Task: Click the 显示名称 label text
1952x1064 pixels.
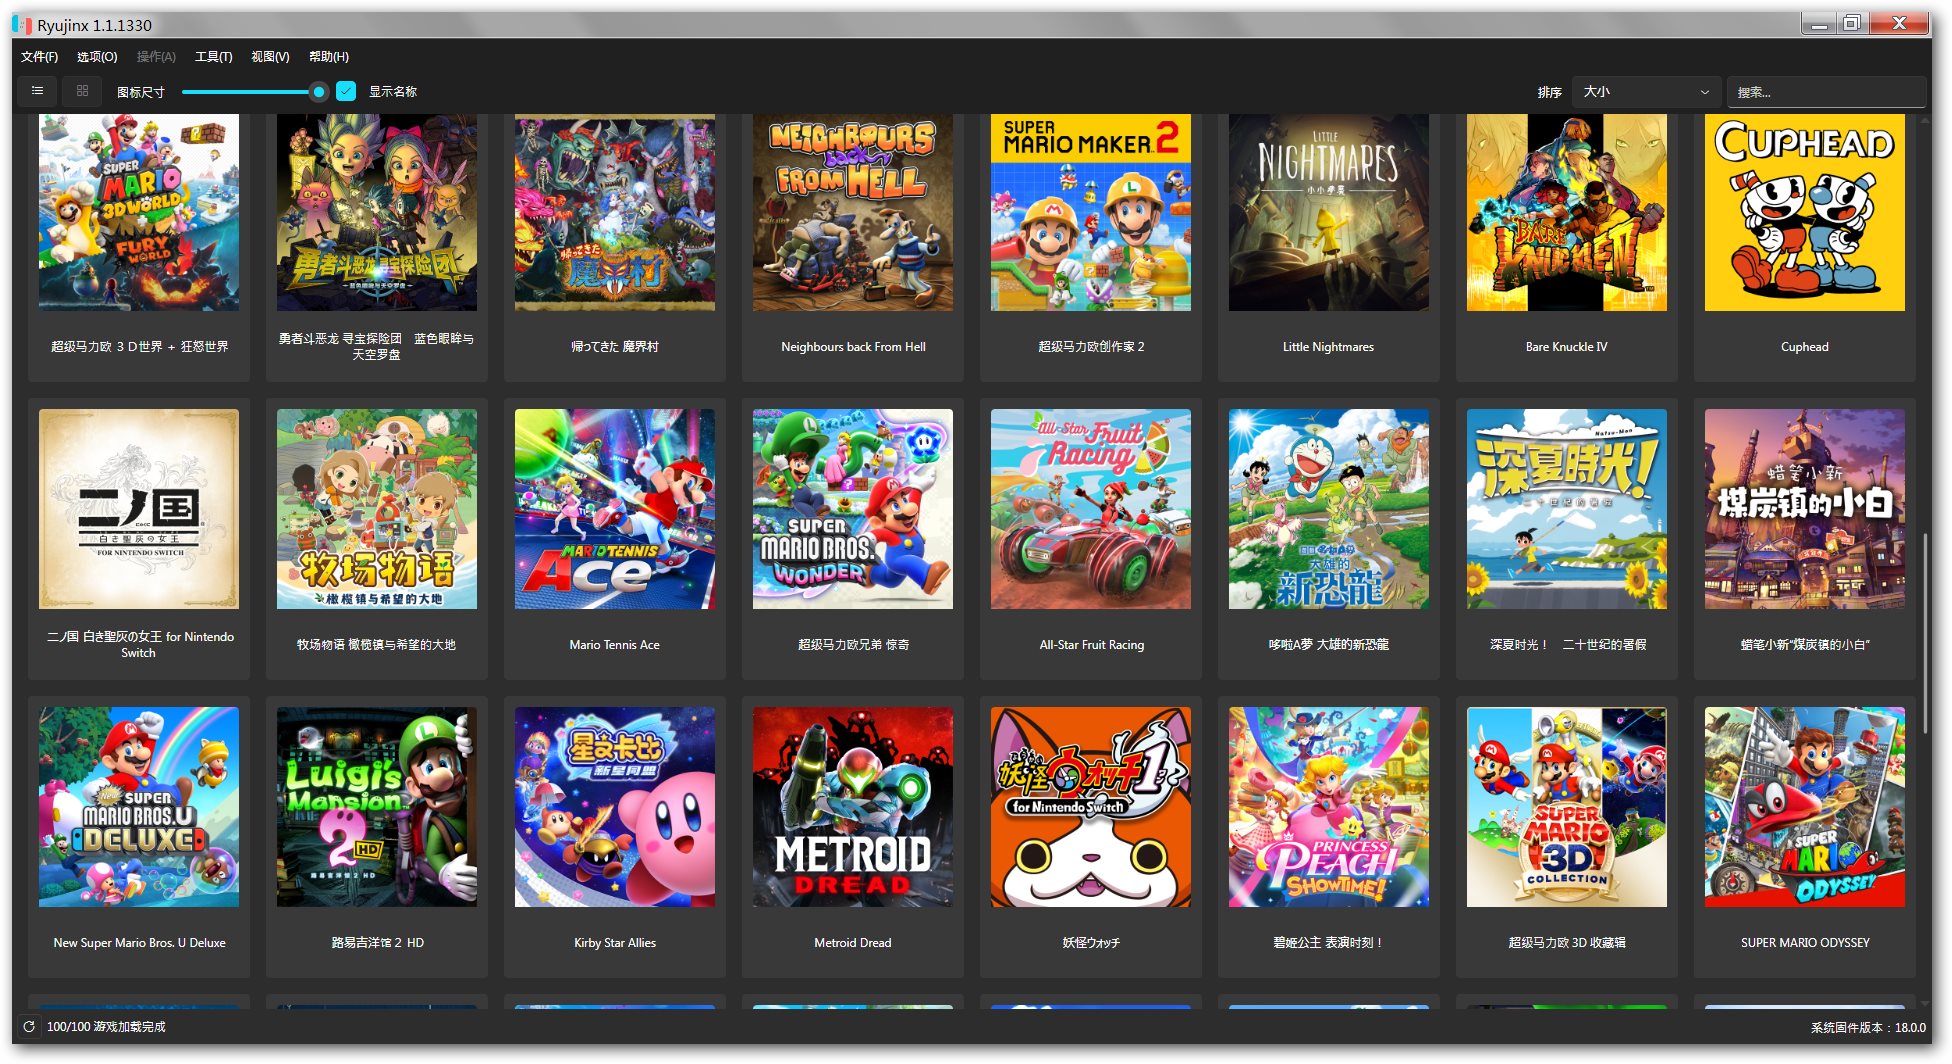Action: tap(392, 92)
